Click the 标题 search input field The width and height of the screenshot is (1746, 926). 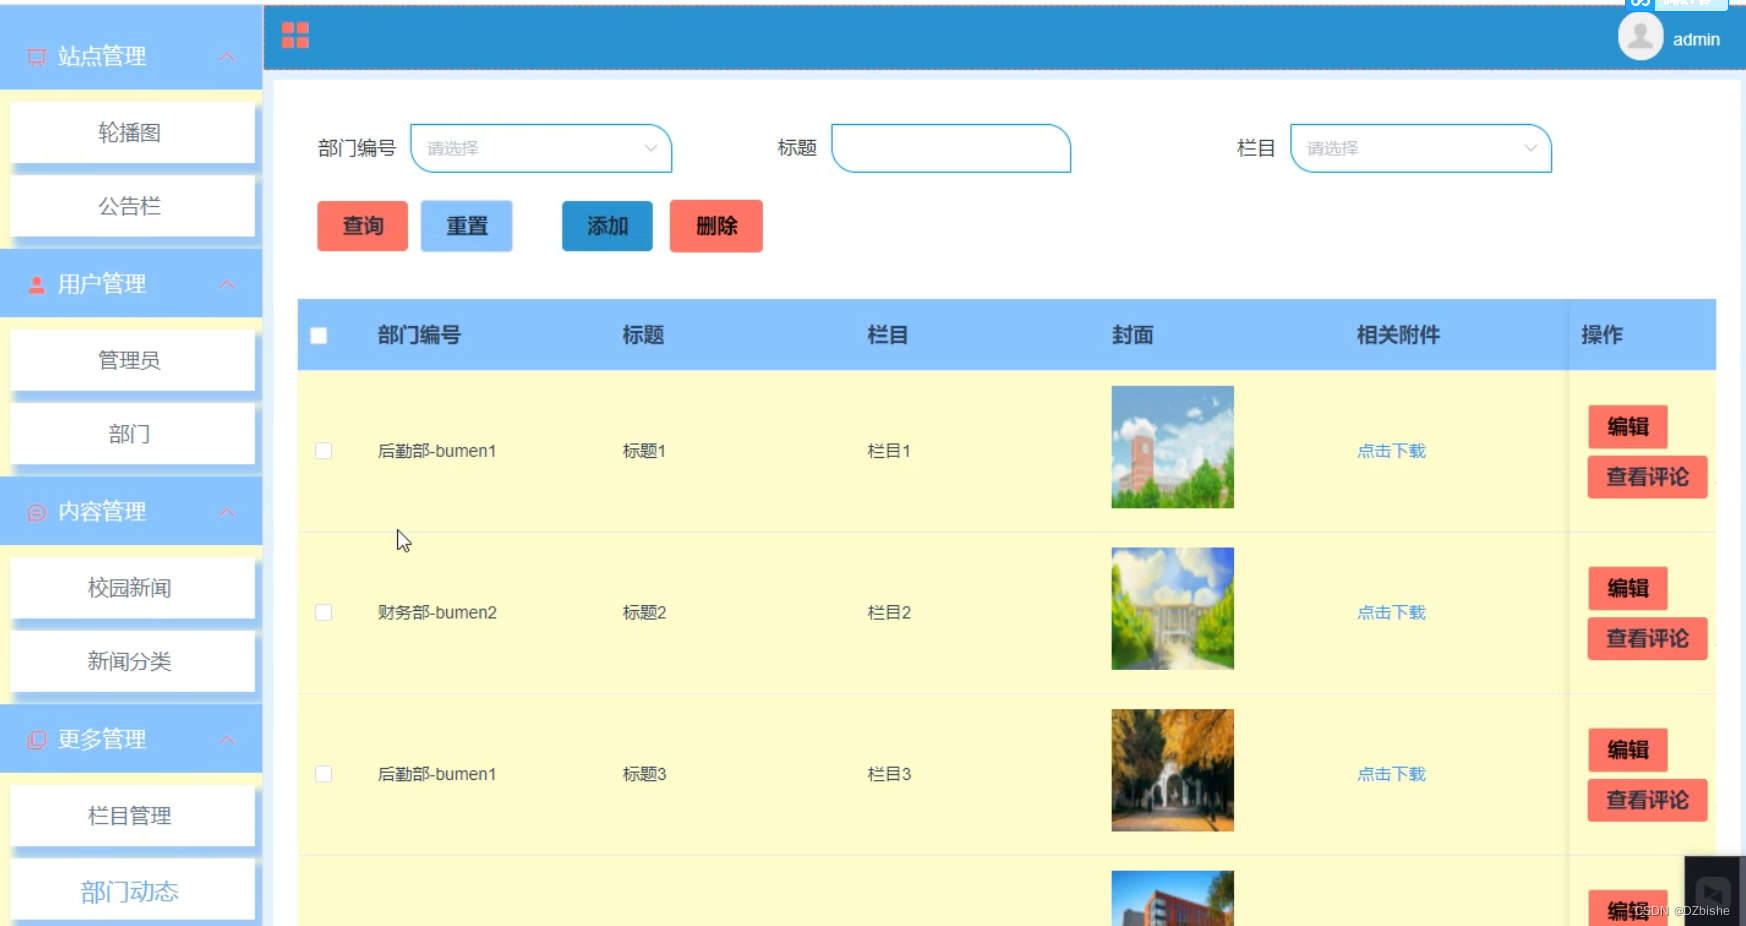coord(951,148)
